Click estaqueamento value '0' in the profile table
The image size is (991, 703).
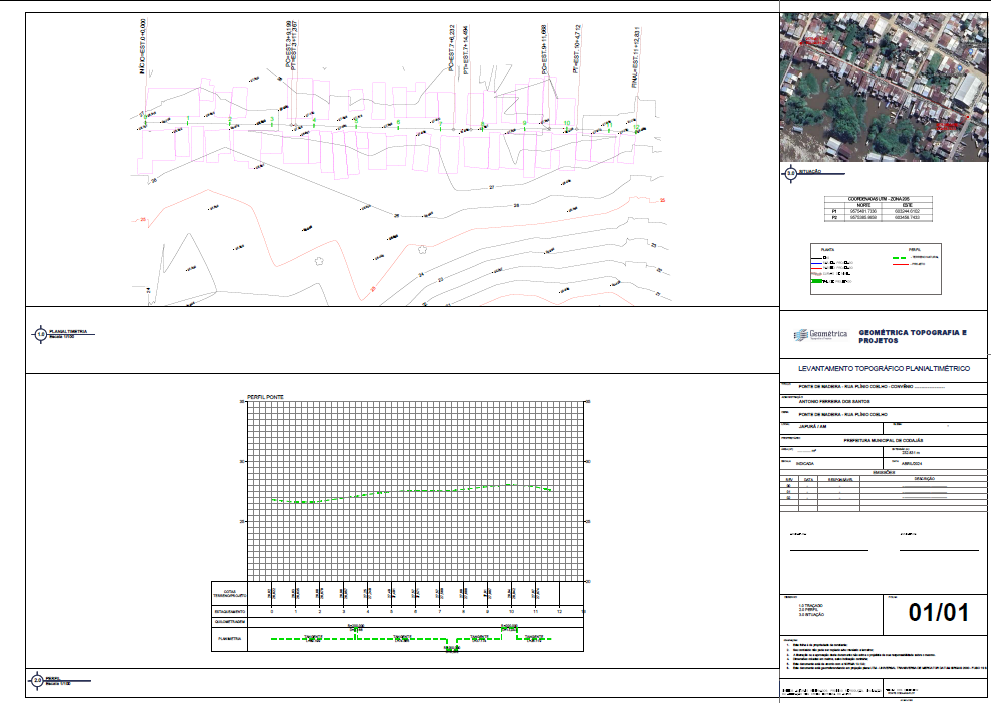(x=272, y=612)
